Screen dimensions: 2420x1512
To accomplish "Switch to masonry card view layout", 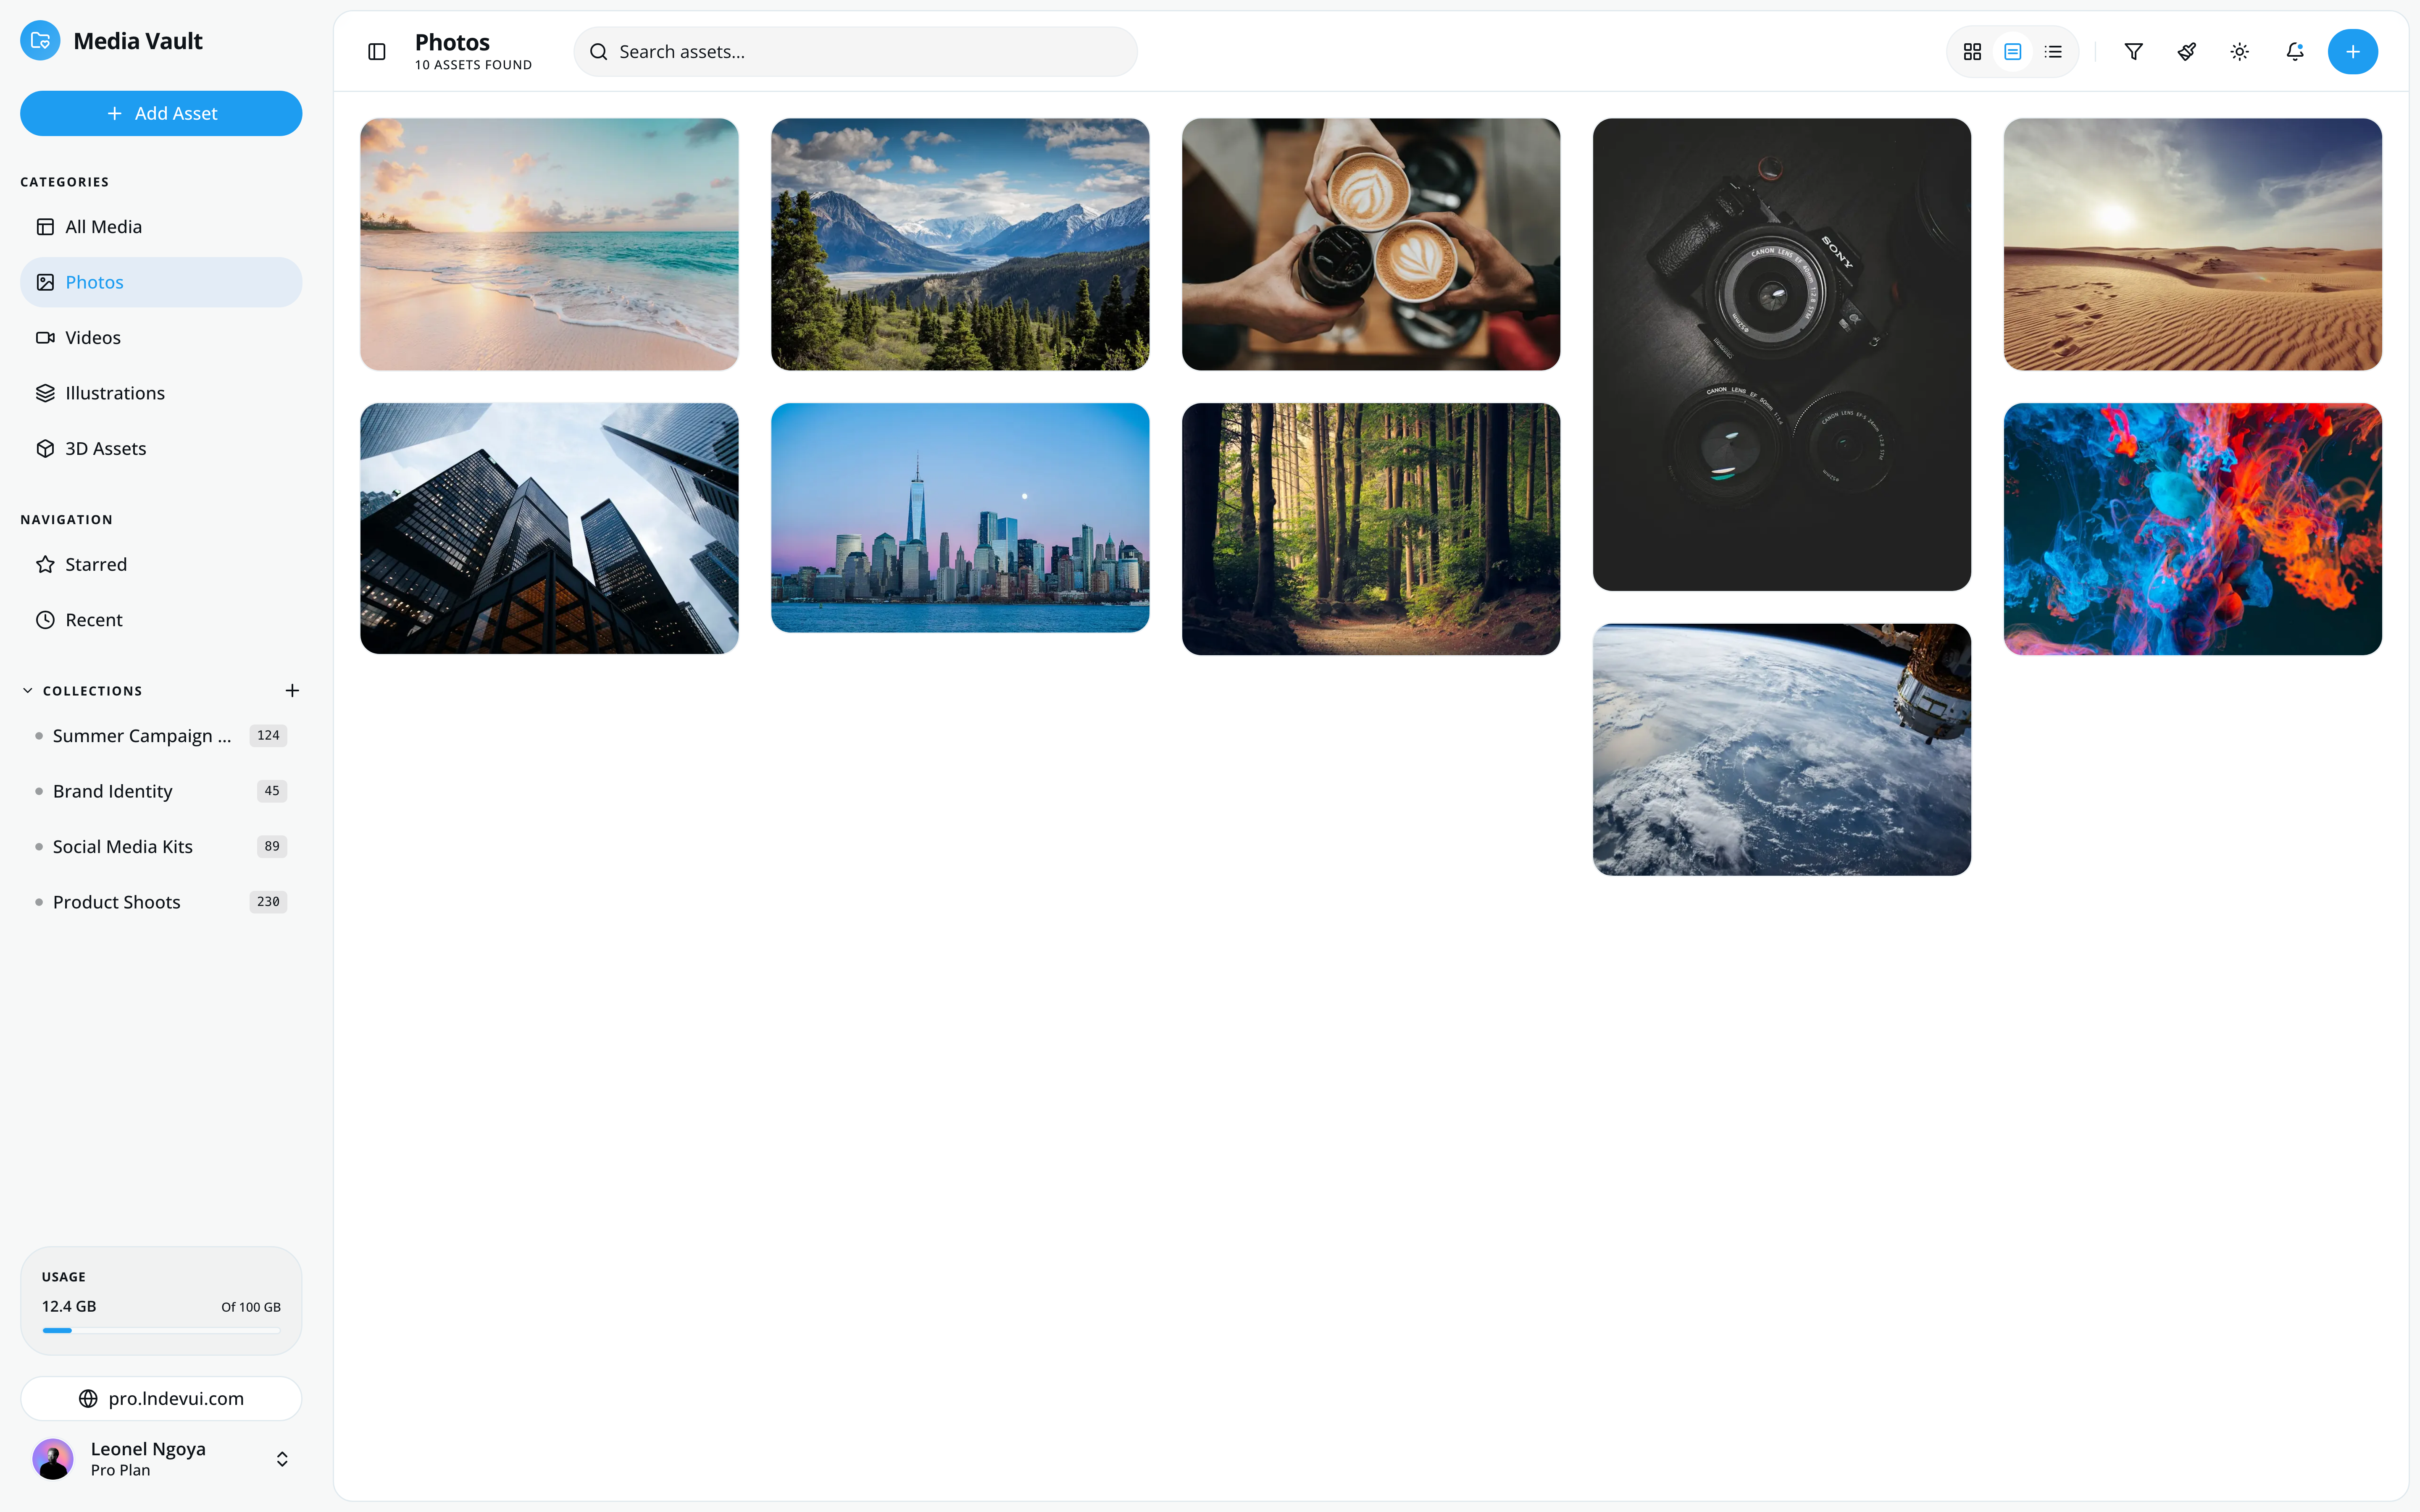I will pos(2013,52).
